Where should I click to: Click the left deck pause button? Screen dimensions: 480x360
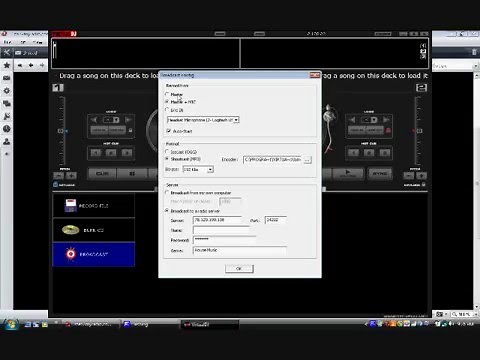pos(132,174)
